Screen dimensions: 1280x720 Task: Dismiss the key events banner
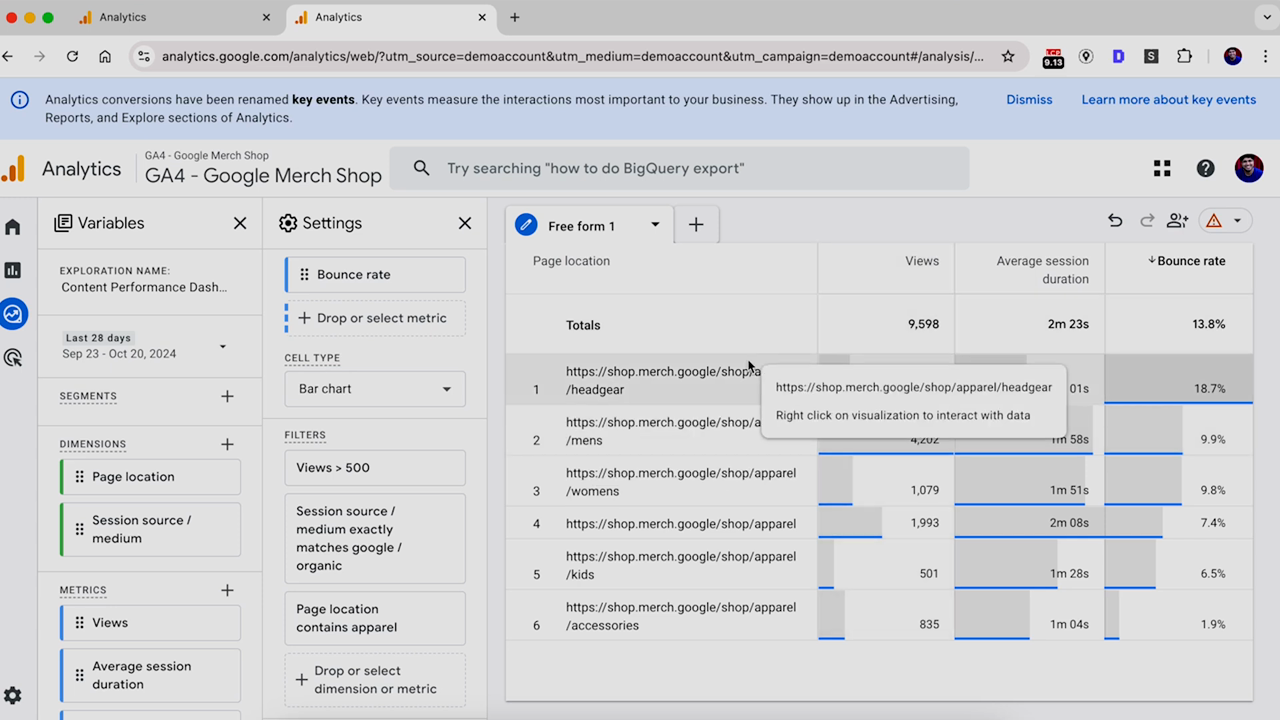(x=1029, y=100)
